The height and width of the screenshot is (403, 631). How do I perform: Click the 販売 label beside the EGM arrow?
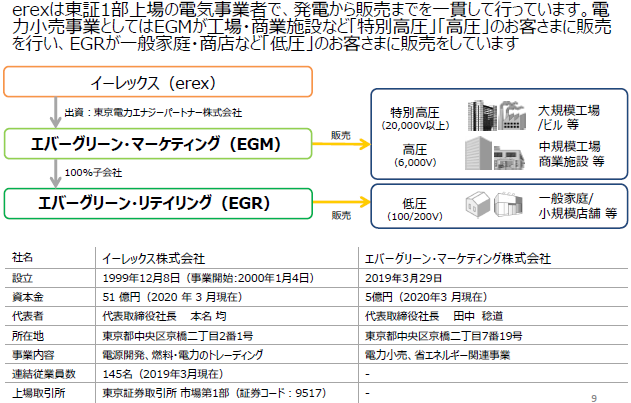(x=341, y=136)
